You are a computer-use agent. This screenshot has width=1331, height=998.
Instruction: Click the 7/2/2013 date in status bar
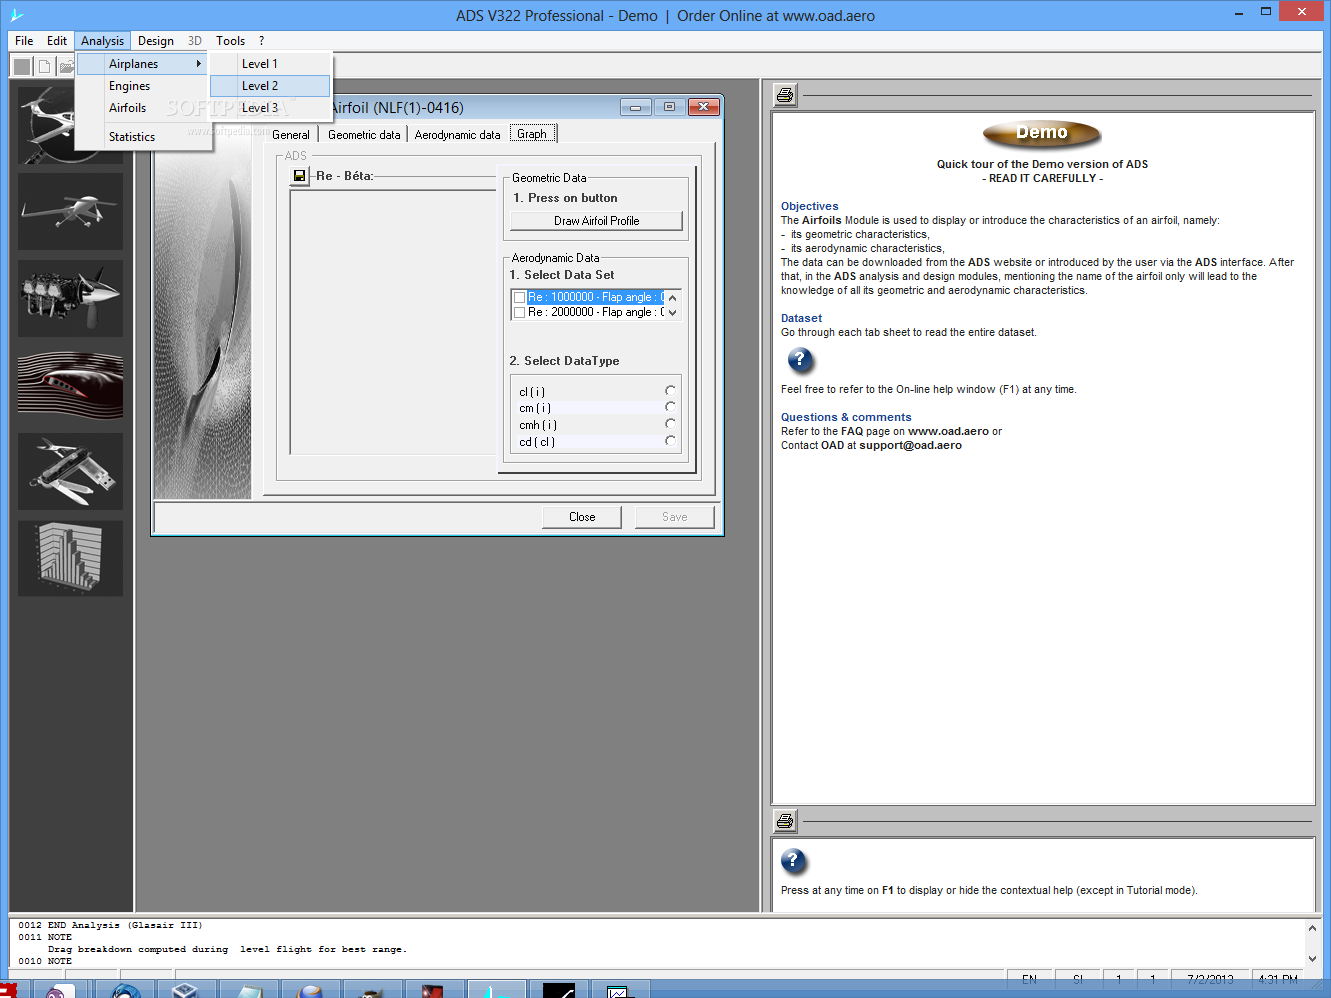click(x=1210, y=980)
